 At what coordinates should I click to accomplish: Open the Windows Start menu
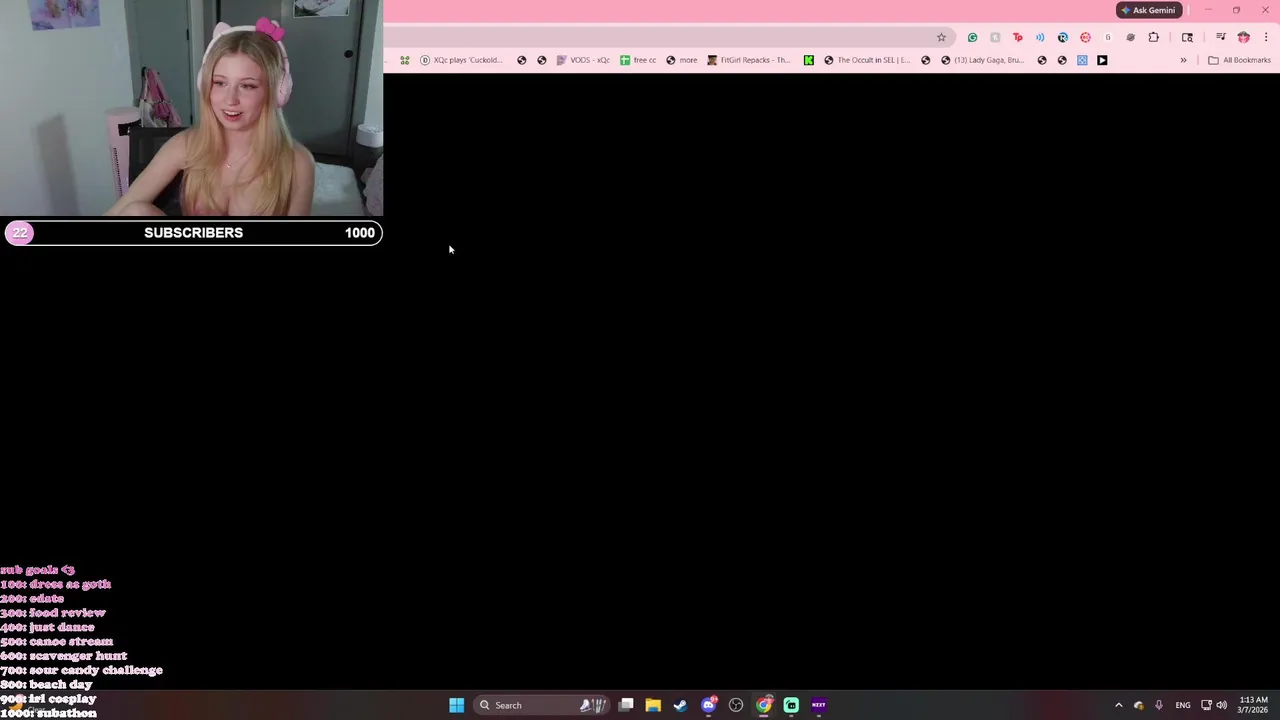pyautogui.click(x=456, y=705)
